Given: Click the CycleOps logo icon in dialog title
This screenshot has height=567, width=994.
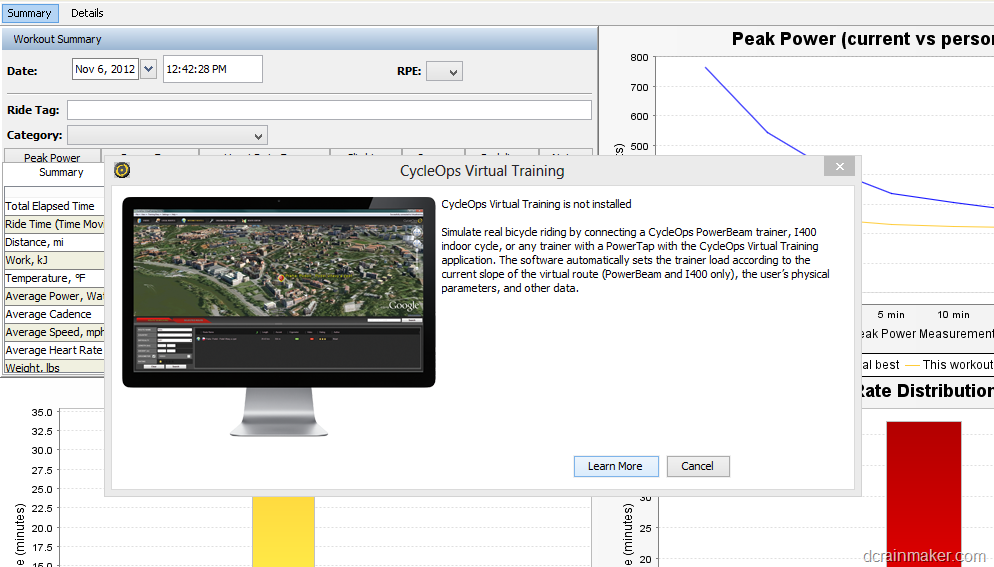Looking at the screenshot, I should [122, 170].
